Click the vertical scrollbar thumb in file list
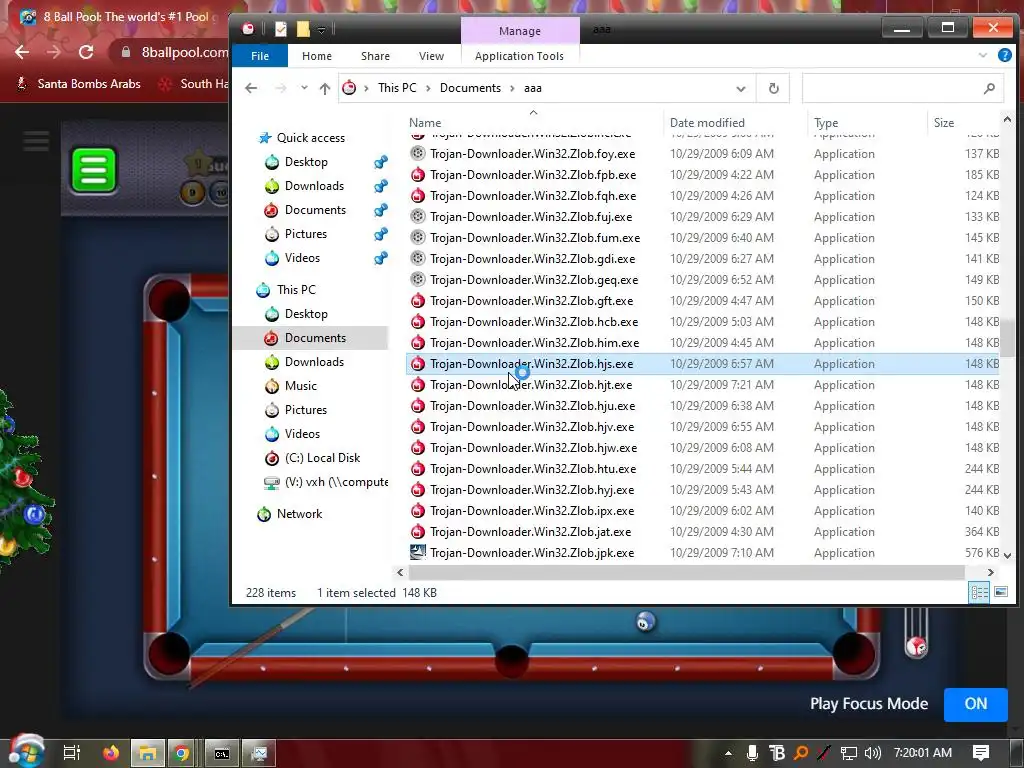Image resolution: width=1024 pixels, height=768 pixels. click(x=1007, y=338)
